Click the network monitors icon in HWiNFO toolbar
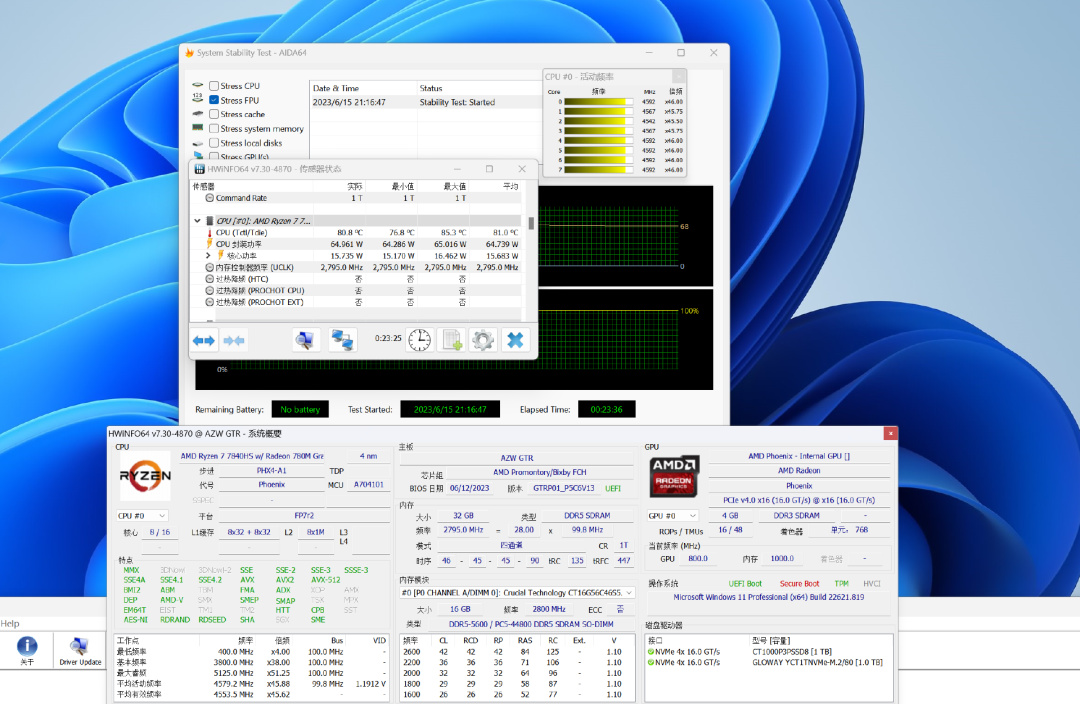The height and width of the screenshot is (704, 1080). [343, 340]
